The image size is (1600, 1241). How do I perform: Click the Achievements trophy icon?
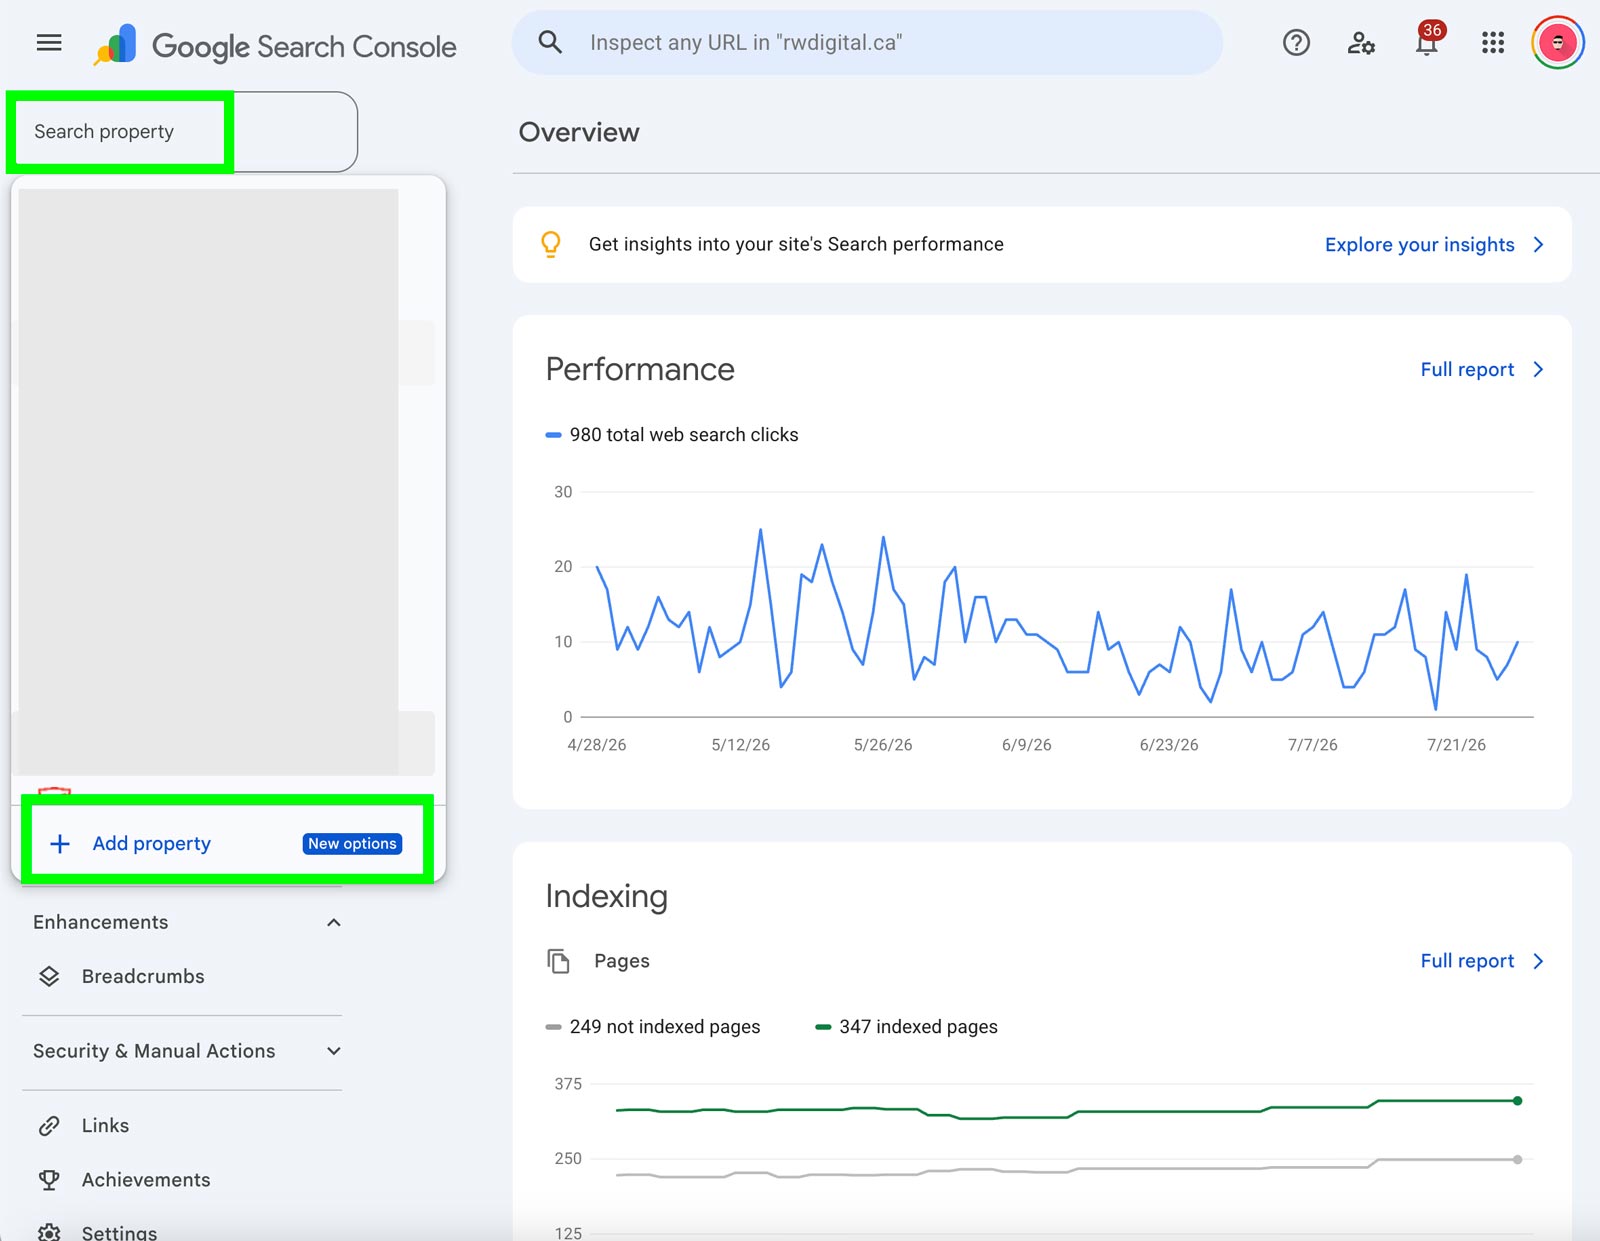pyautogui.click(x=49, y=1180)
